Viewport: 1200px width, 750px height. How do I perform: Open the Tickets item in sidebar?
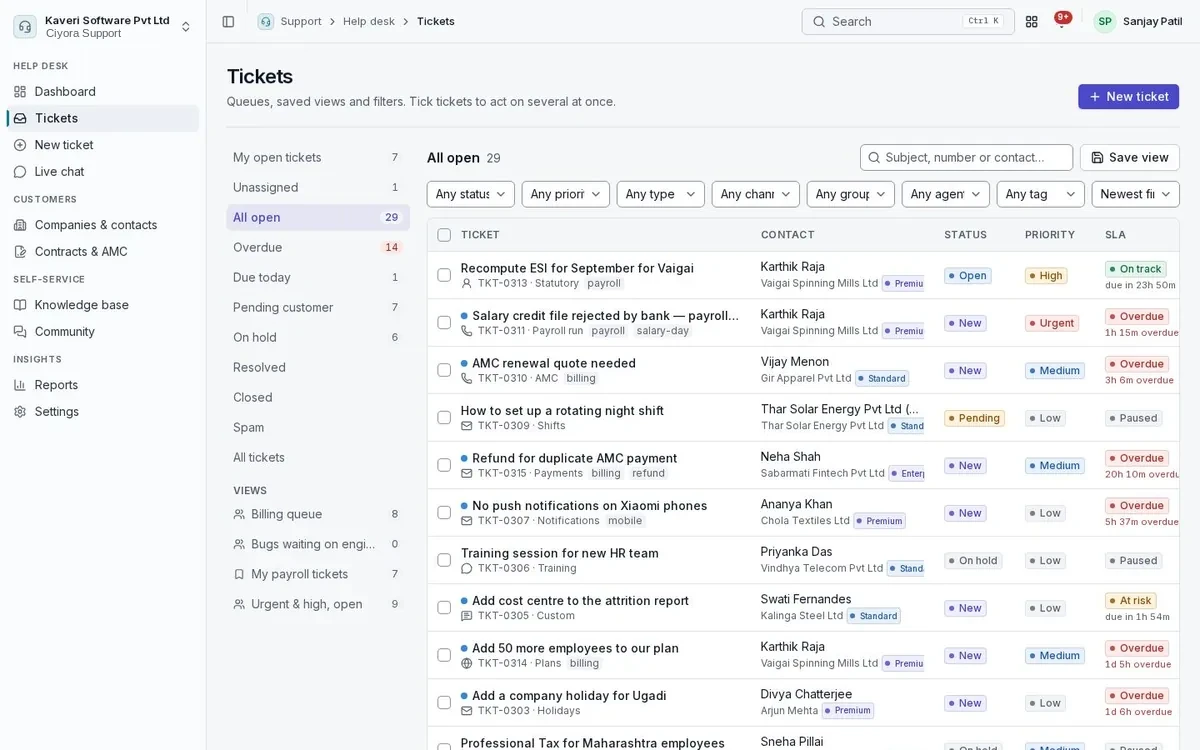point(103,118)
